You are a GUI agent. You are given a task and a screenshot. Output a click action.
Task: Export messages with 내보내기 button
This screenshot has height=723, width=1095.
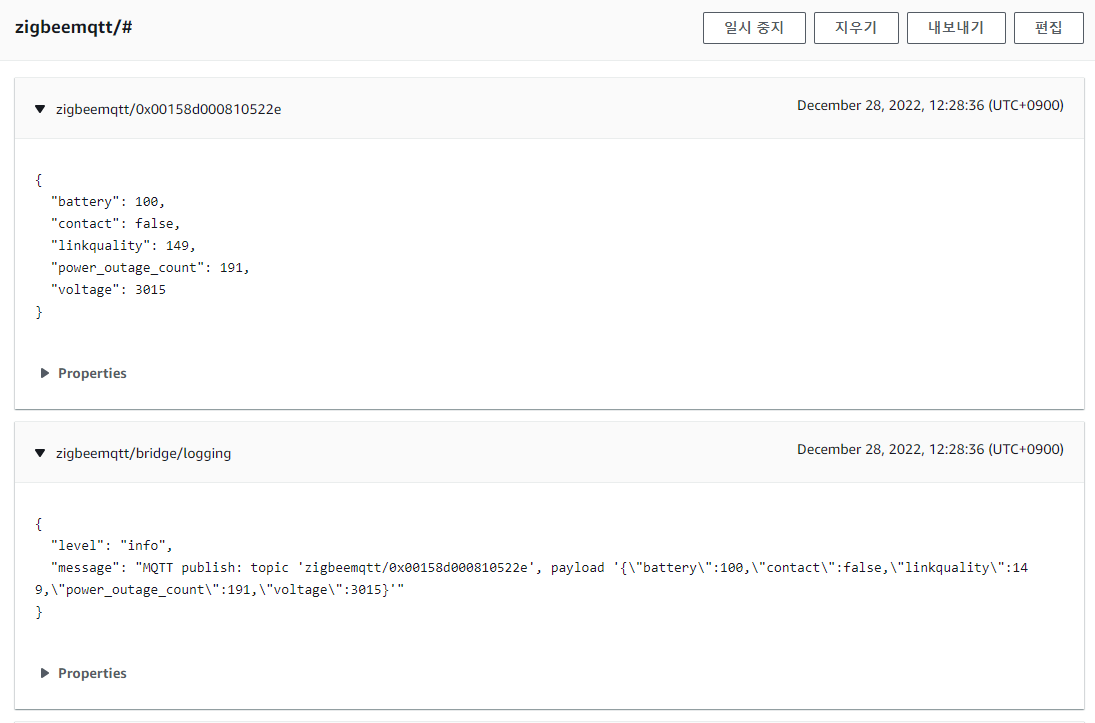pos(956,28)
